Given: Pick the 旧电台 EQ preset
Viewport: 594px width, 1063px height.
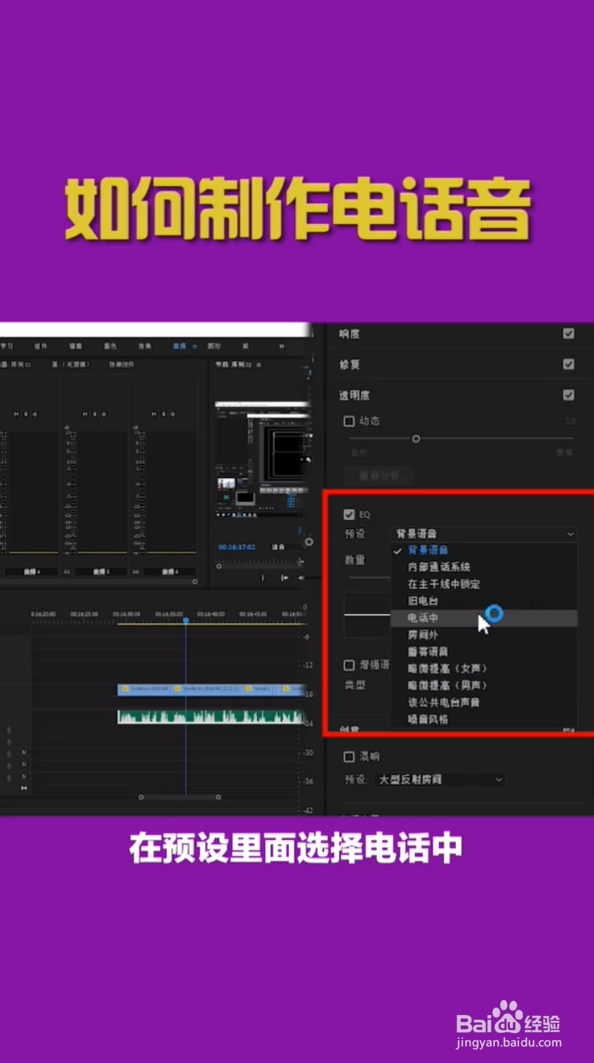Looking at the screenshot, I should 483,601.
